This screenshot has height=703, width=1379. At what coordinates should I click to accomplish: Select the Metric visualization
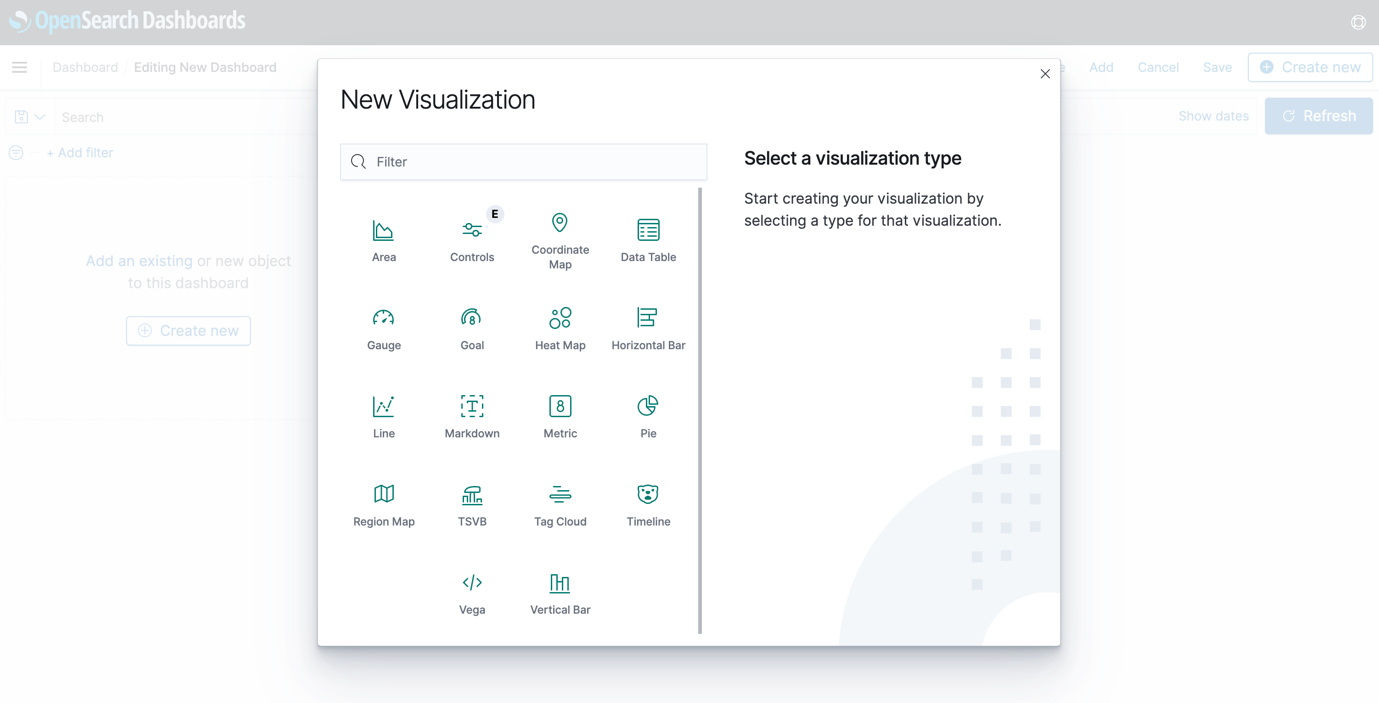560,417
